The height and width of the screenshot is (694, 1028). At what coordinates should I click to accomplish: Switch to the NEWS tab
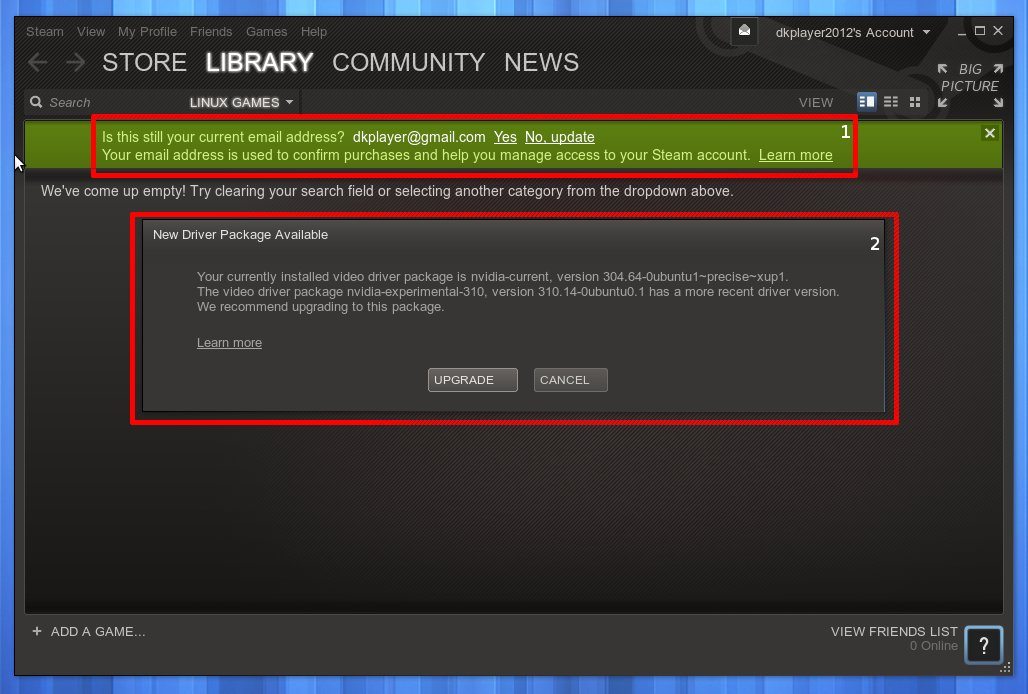pos(542,62)
